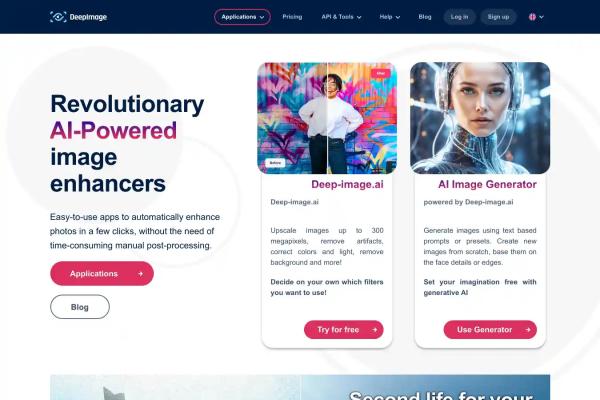Click the globe language icon
600x400 pixels.
532,17
